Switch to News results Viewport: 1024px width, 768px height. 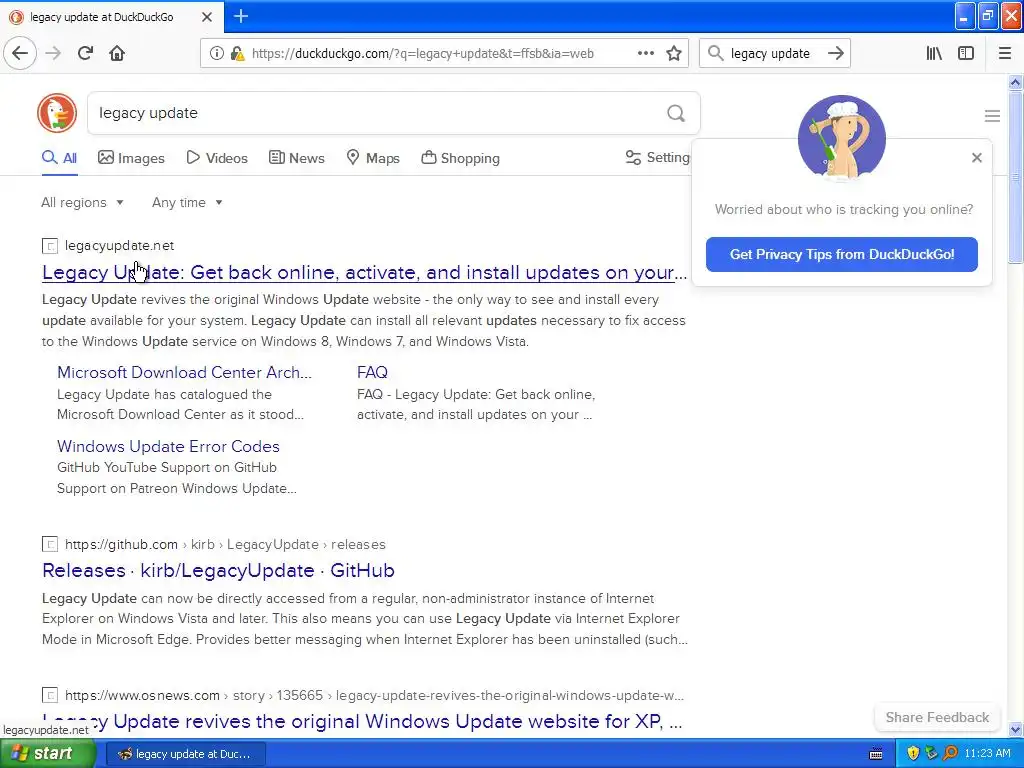(x=296, y=158)
